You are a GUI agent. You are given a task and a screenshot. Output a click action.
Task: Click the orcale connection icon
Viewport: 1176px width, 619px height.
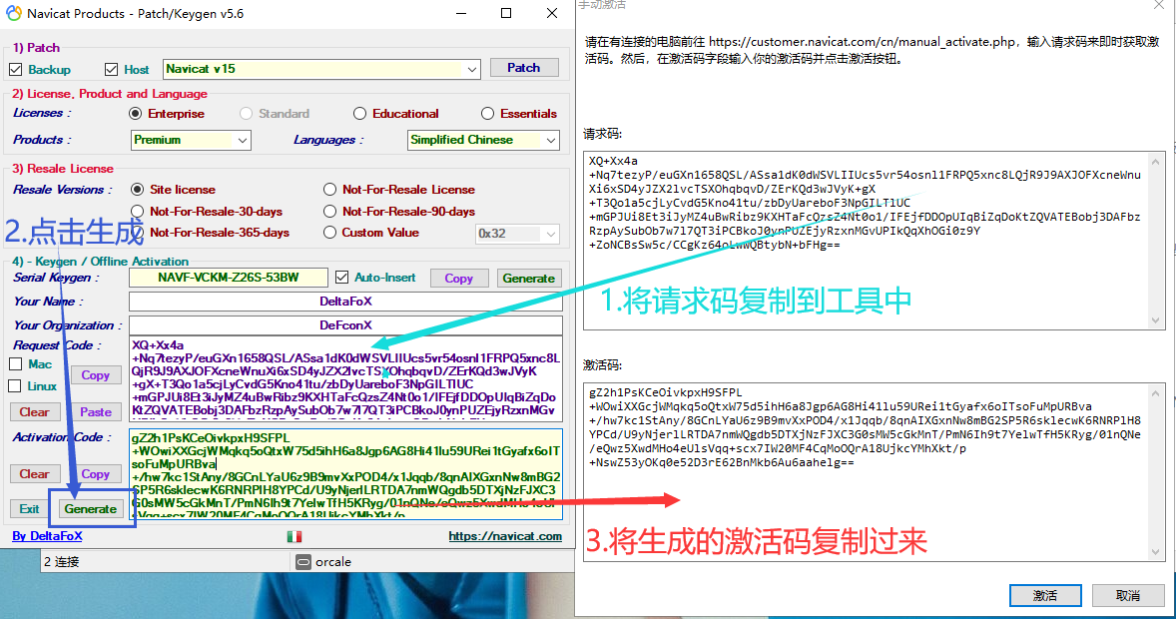(304, 562)
